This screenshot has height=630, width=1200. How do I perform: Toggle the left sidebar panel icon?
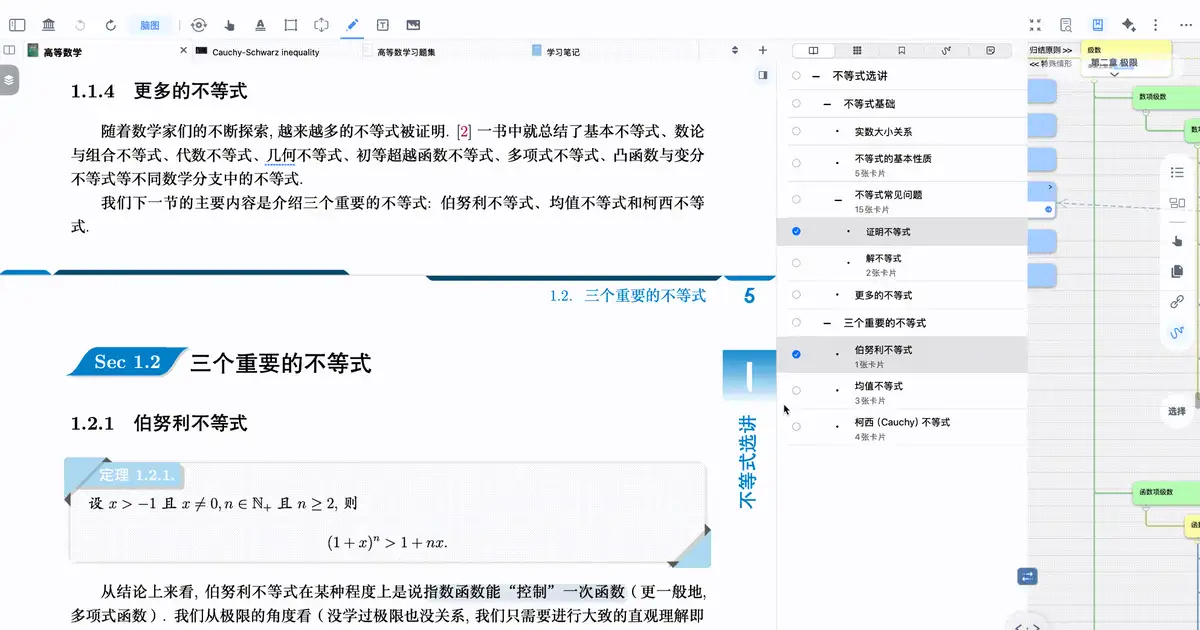(x=17, y=25)
